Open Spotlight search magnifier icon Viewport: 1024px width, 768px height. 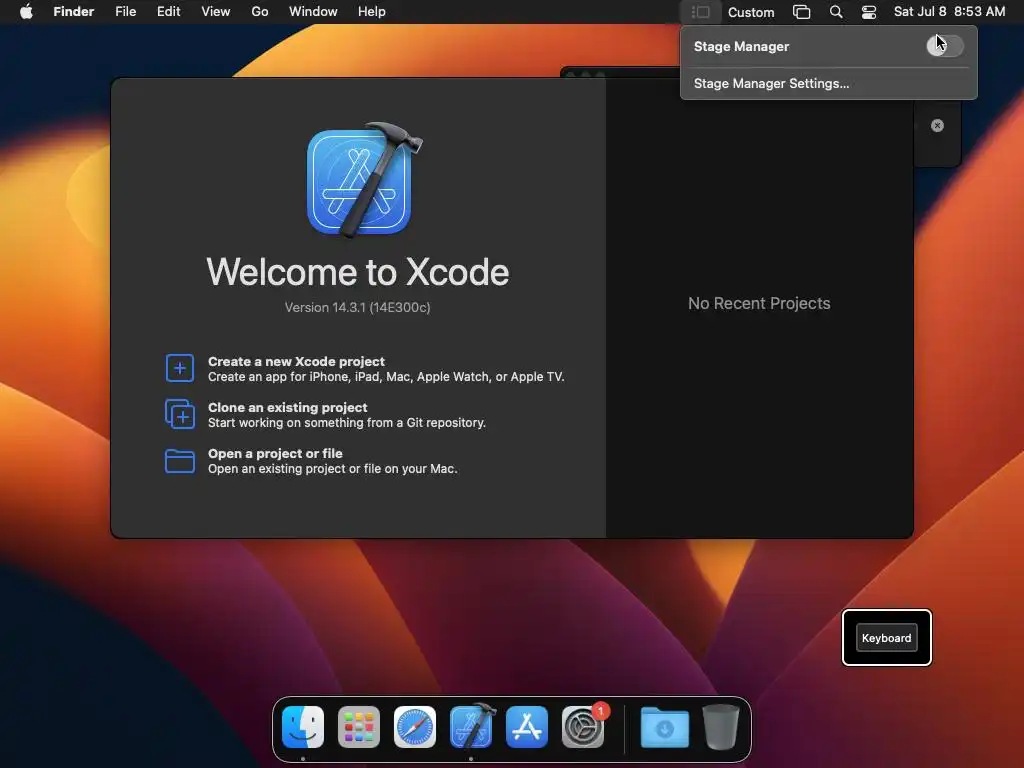tap(836, 12)
